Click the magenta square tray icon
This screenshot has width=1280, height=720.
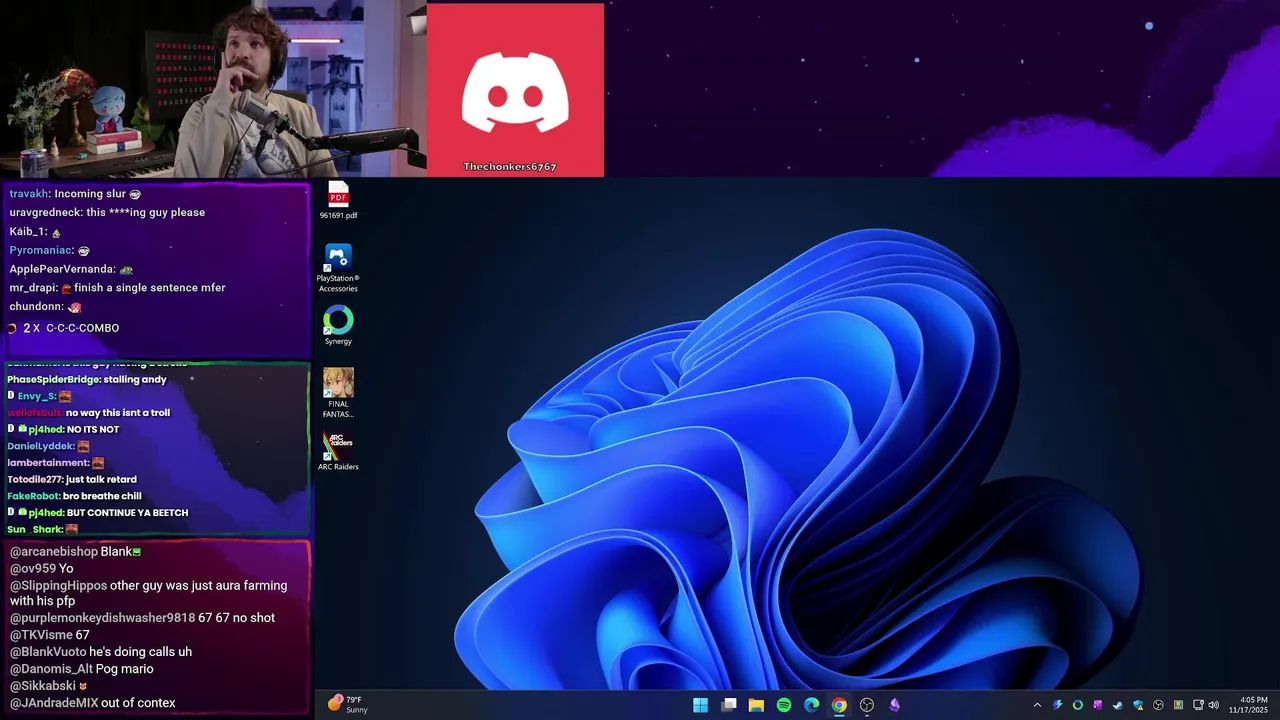coord(1098,705)
